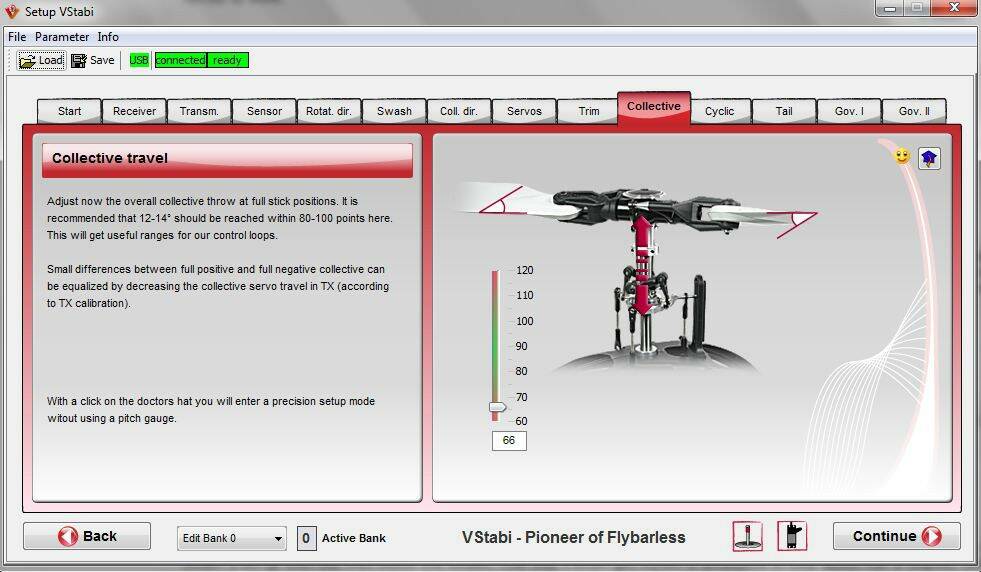Click the VStabi - Pioneer of Flybarless text
Viewport: 981px width, 572px height.
(x=574, y=537)
